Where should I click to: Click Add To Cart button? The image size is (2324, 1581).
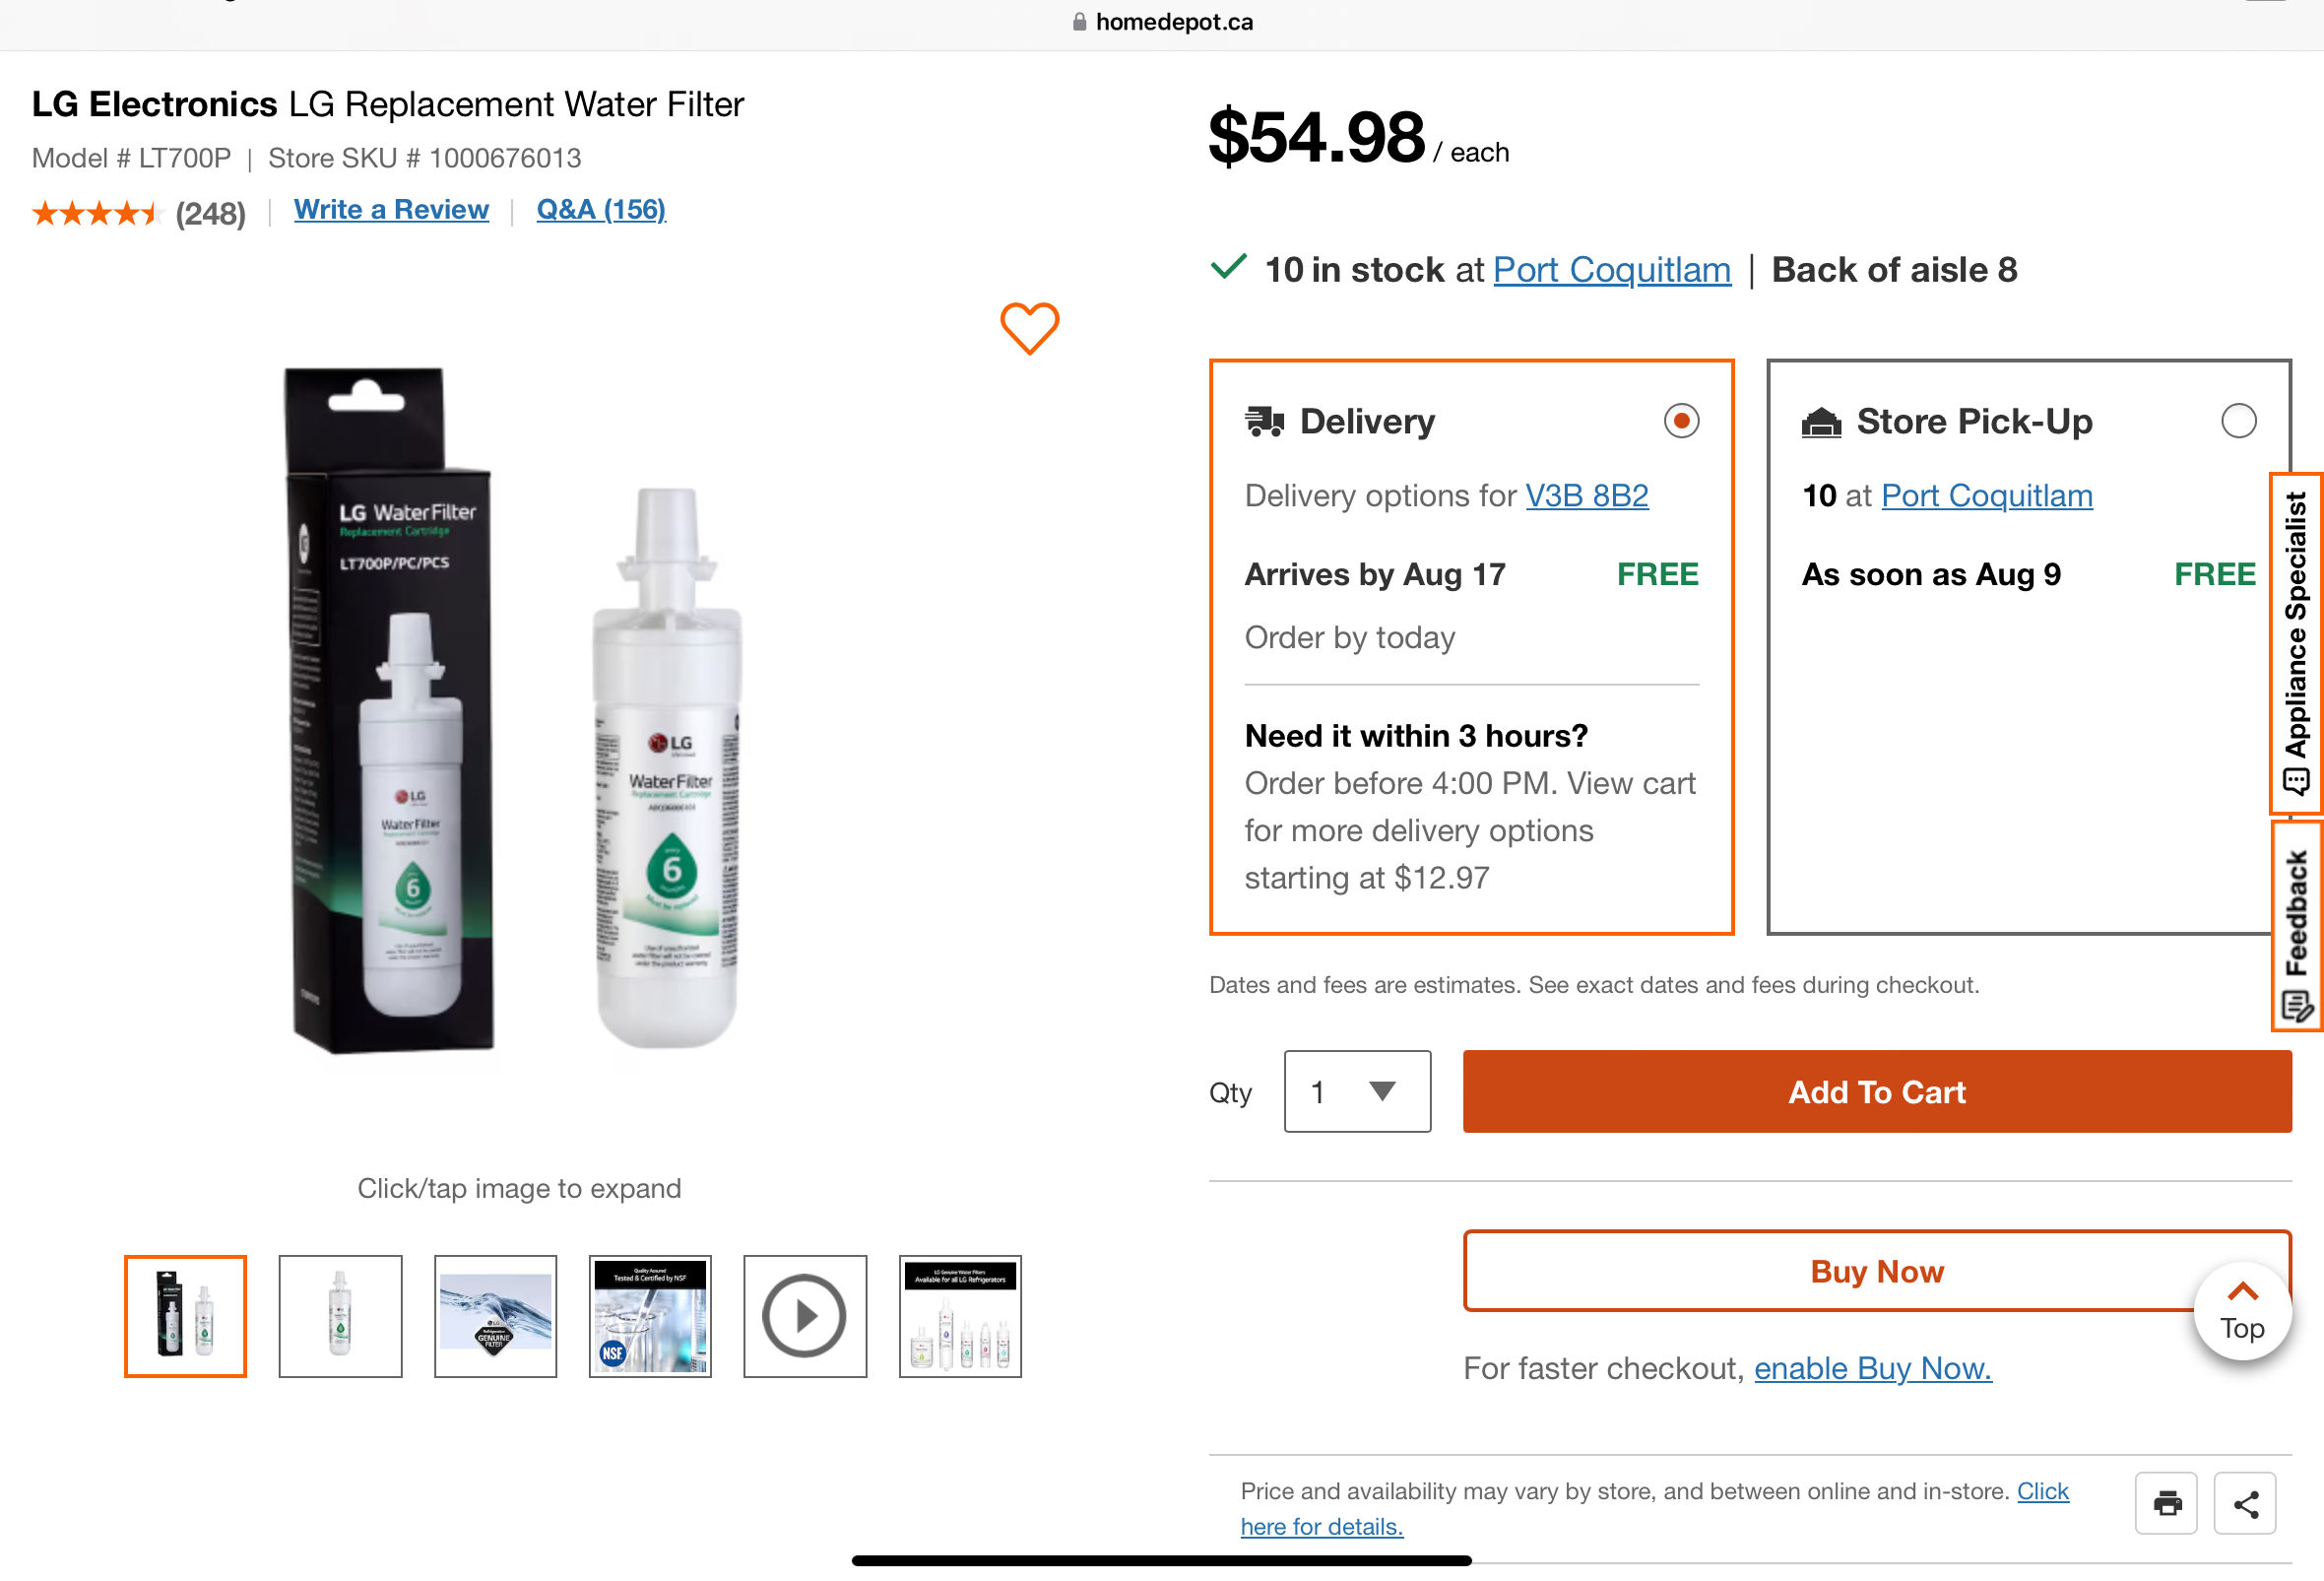coord(1876,1091)
